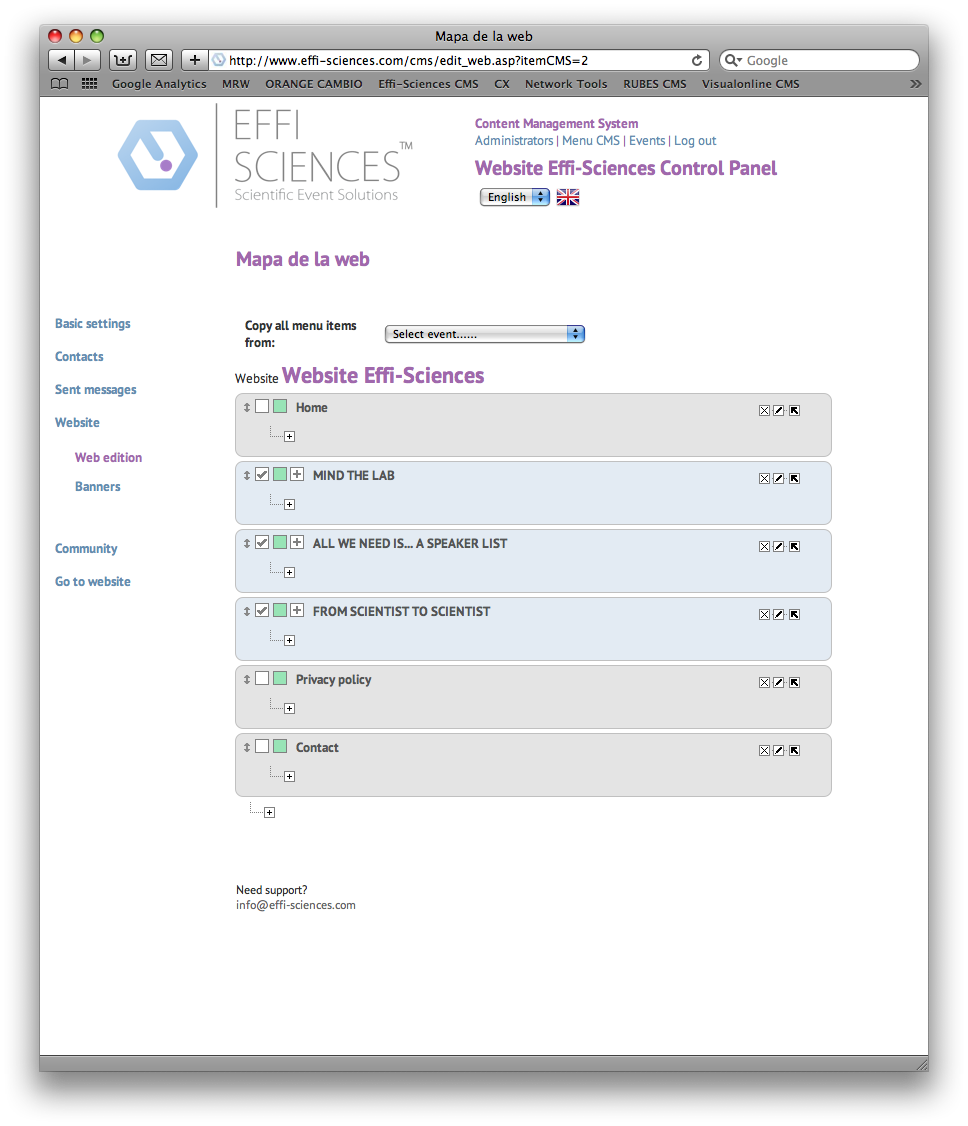Grab the reorder handle of Home row

246,407
